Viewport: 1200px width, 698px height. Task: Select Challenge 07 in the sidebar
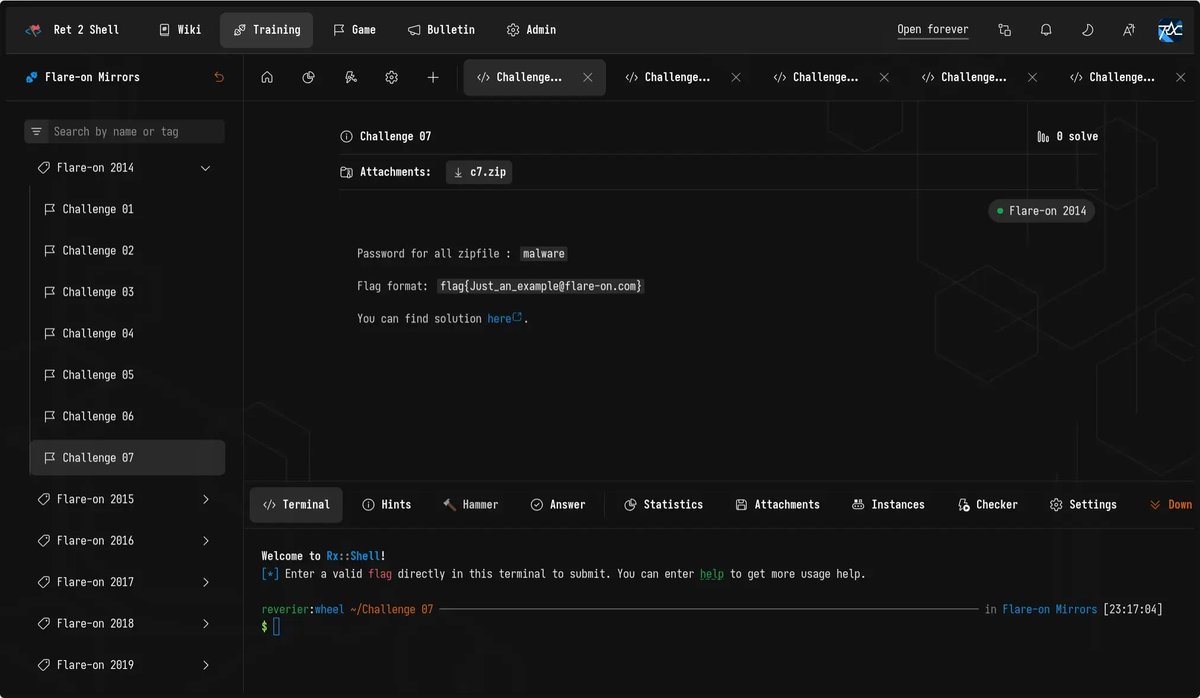(x=127, y=458)
